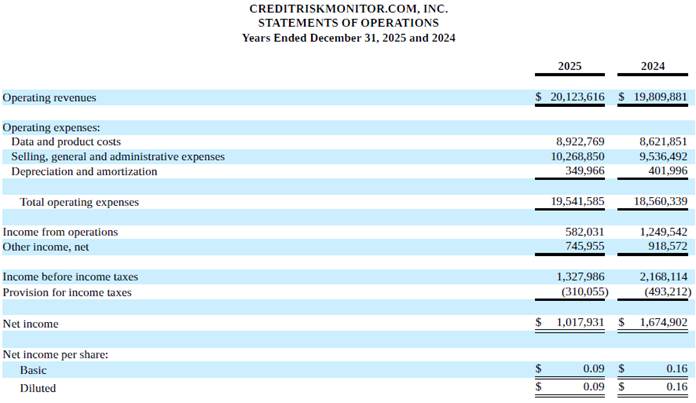Select the 2025 net income value 1,017,931

tap(580, 324)
